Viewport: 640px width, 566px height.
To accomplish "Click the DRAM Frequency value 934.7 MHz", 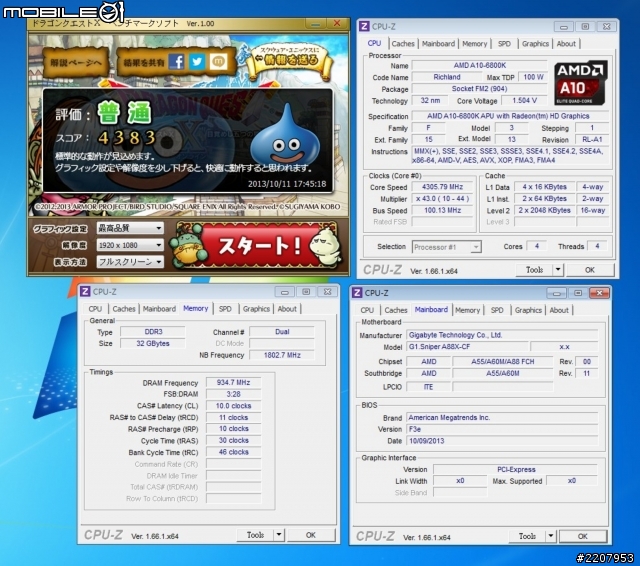I will (x=233, y=382).
